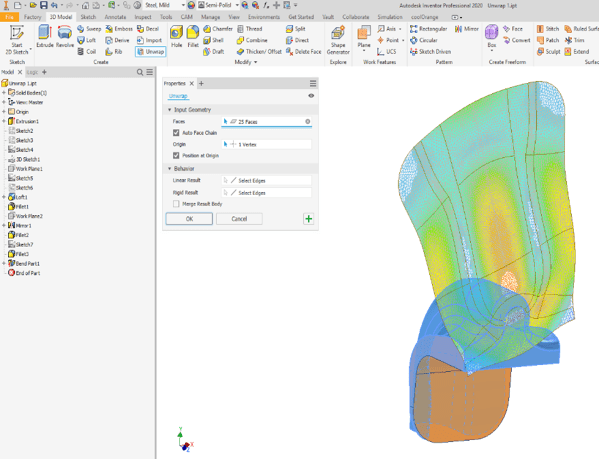The width and height of the screenshot is (599, 459).
Task: Select the Extrude tool
Action: (x=45, y=36)
